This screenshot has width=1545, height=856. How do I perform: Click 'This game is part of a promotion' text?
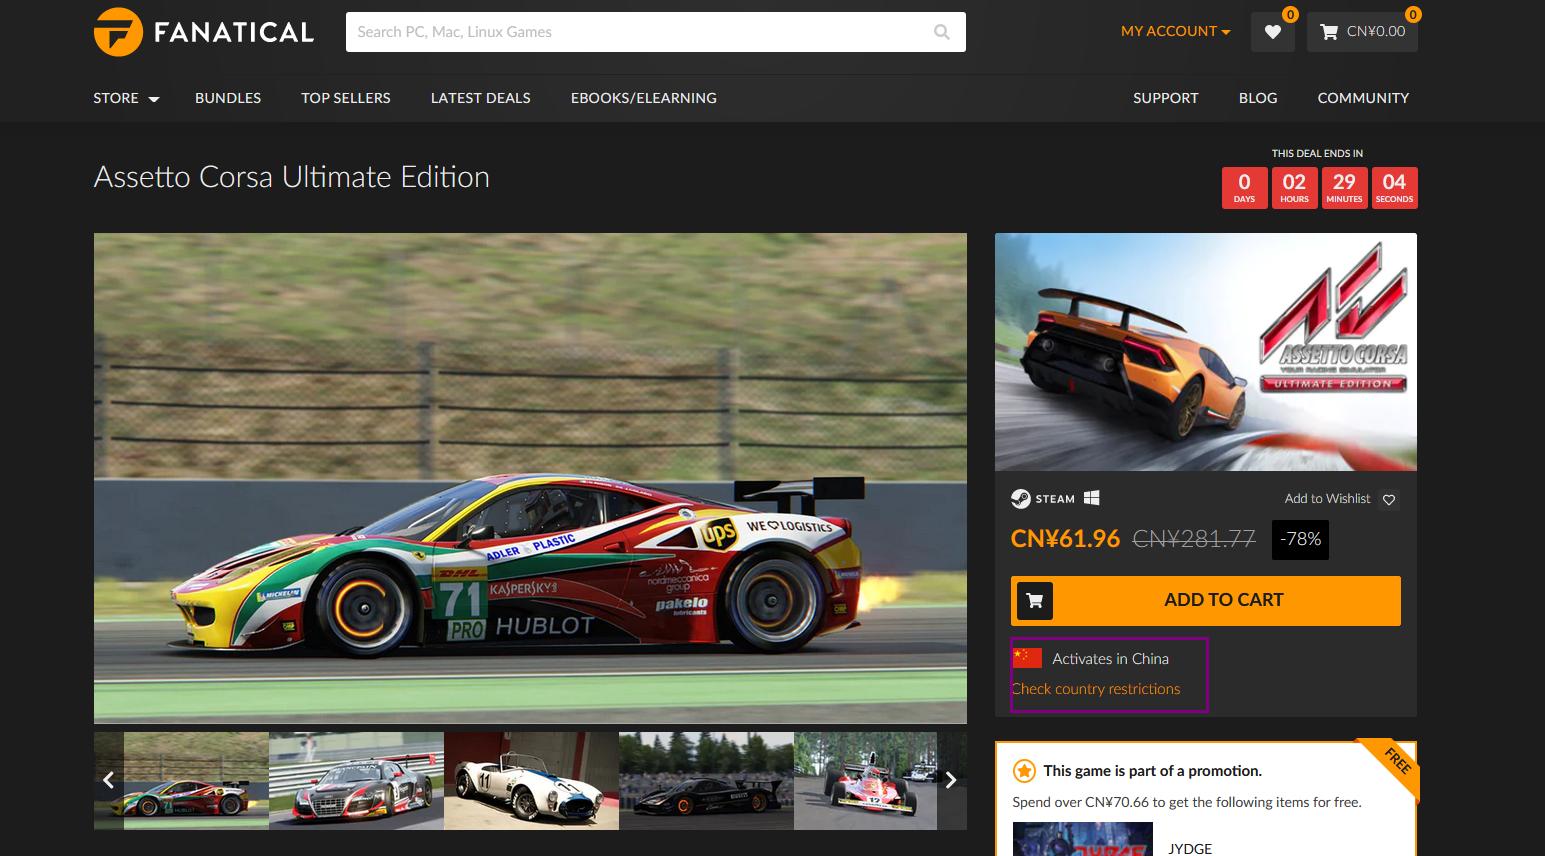(1152, 771)
